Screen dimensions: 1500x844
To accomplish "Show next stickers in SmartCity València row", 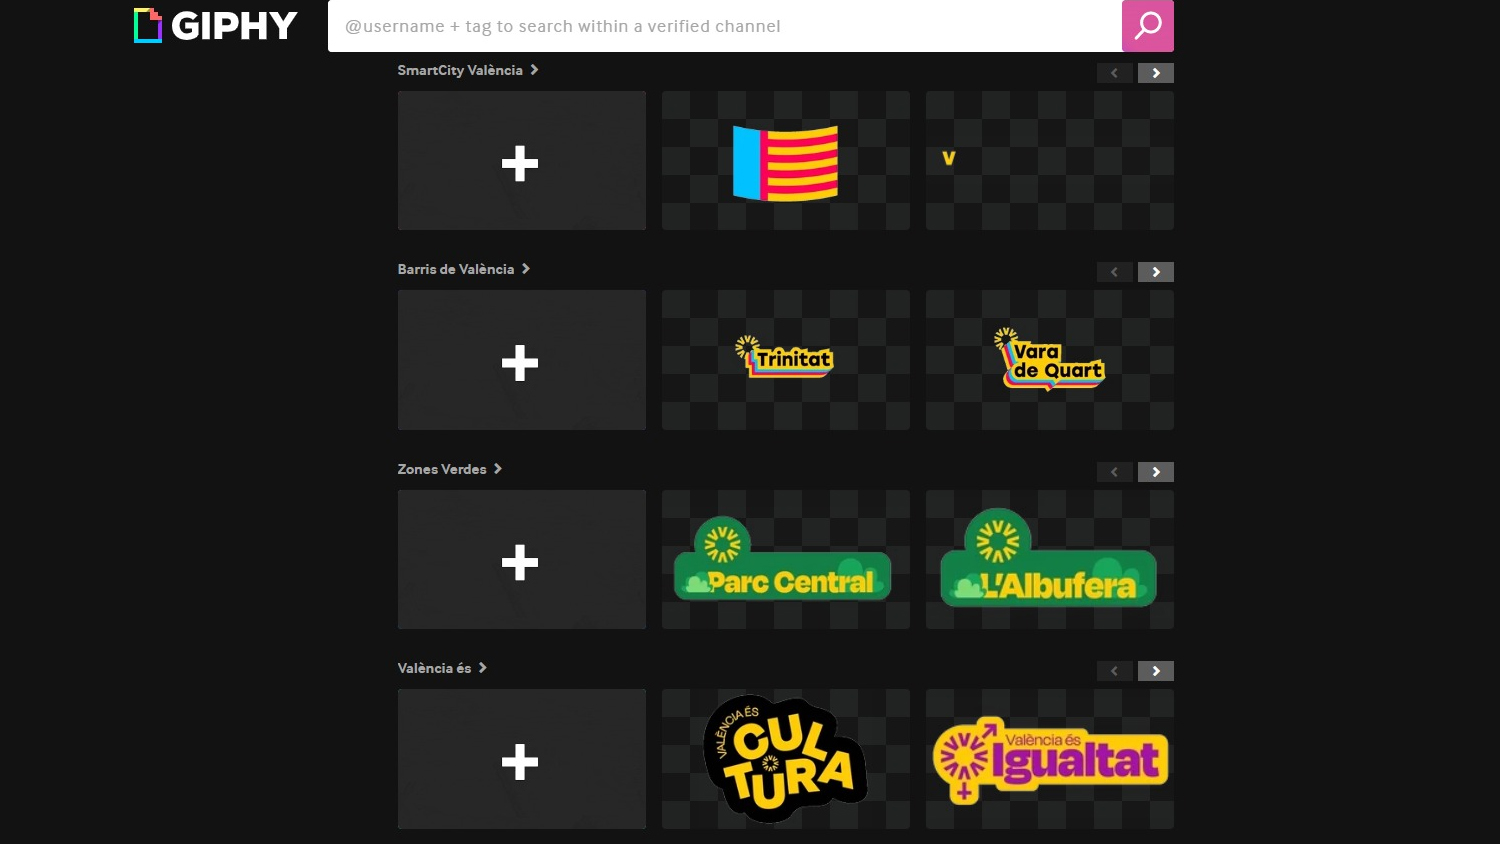I will (1156, 73).
